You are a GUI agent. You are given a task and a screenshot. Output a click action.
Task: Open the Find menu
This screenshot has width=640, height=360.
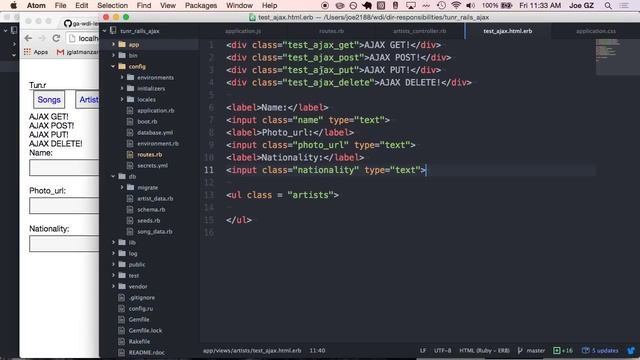click(144, 5)
